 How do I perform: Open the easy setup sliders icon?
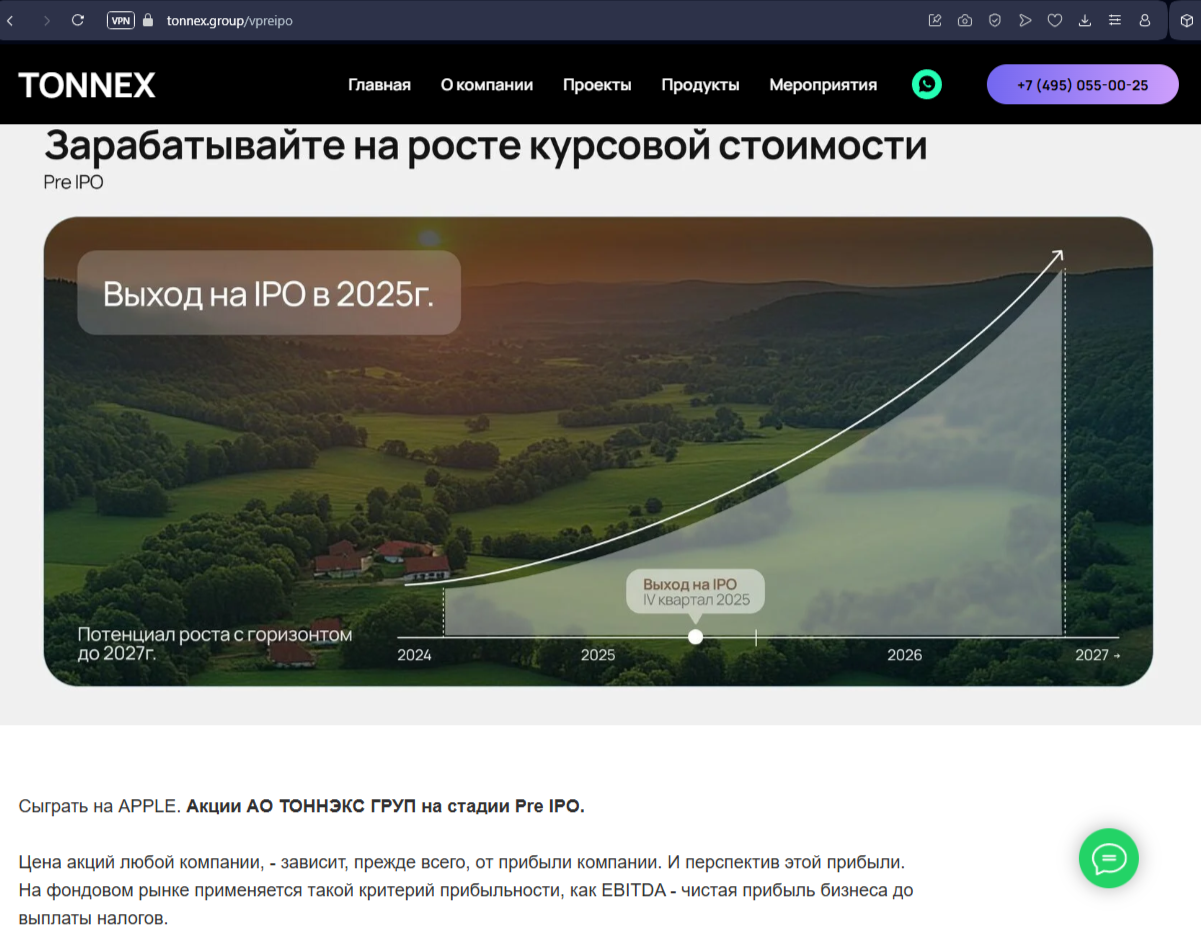[1115, 20]
